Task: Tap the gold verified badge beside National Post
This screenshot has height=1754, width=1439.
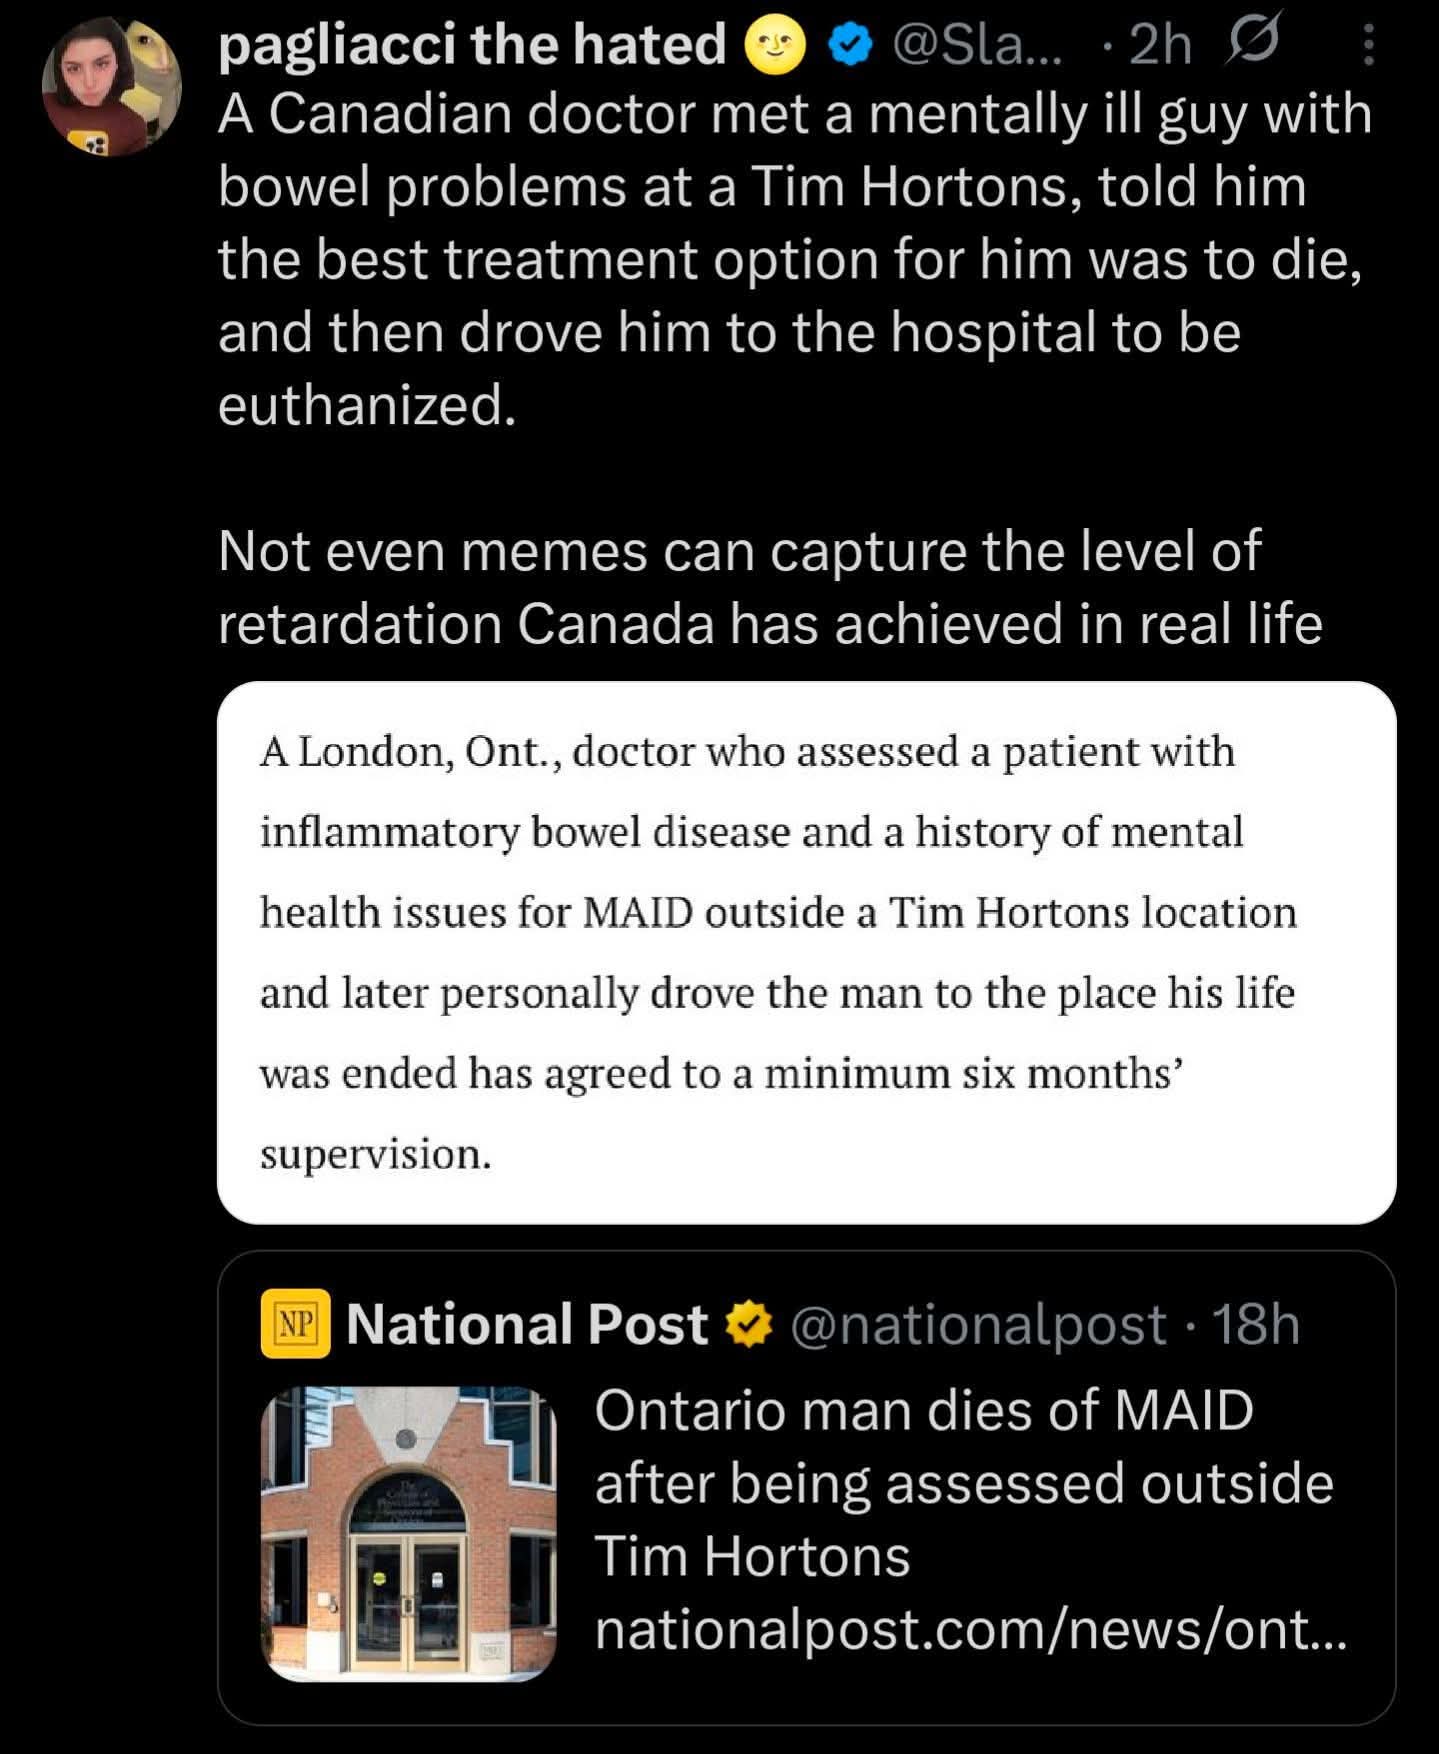Action: click(x=749, y=1324)
